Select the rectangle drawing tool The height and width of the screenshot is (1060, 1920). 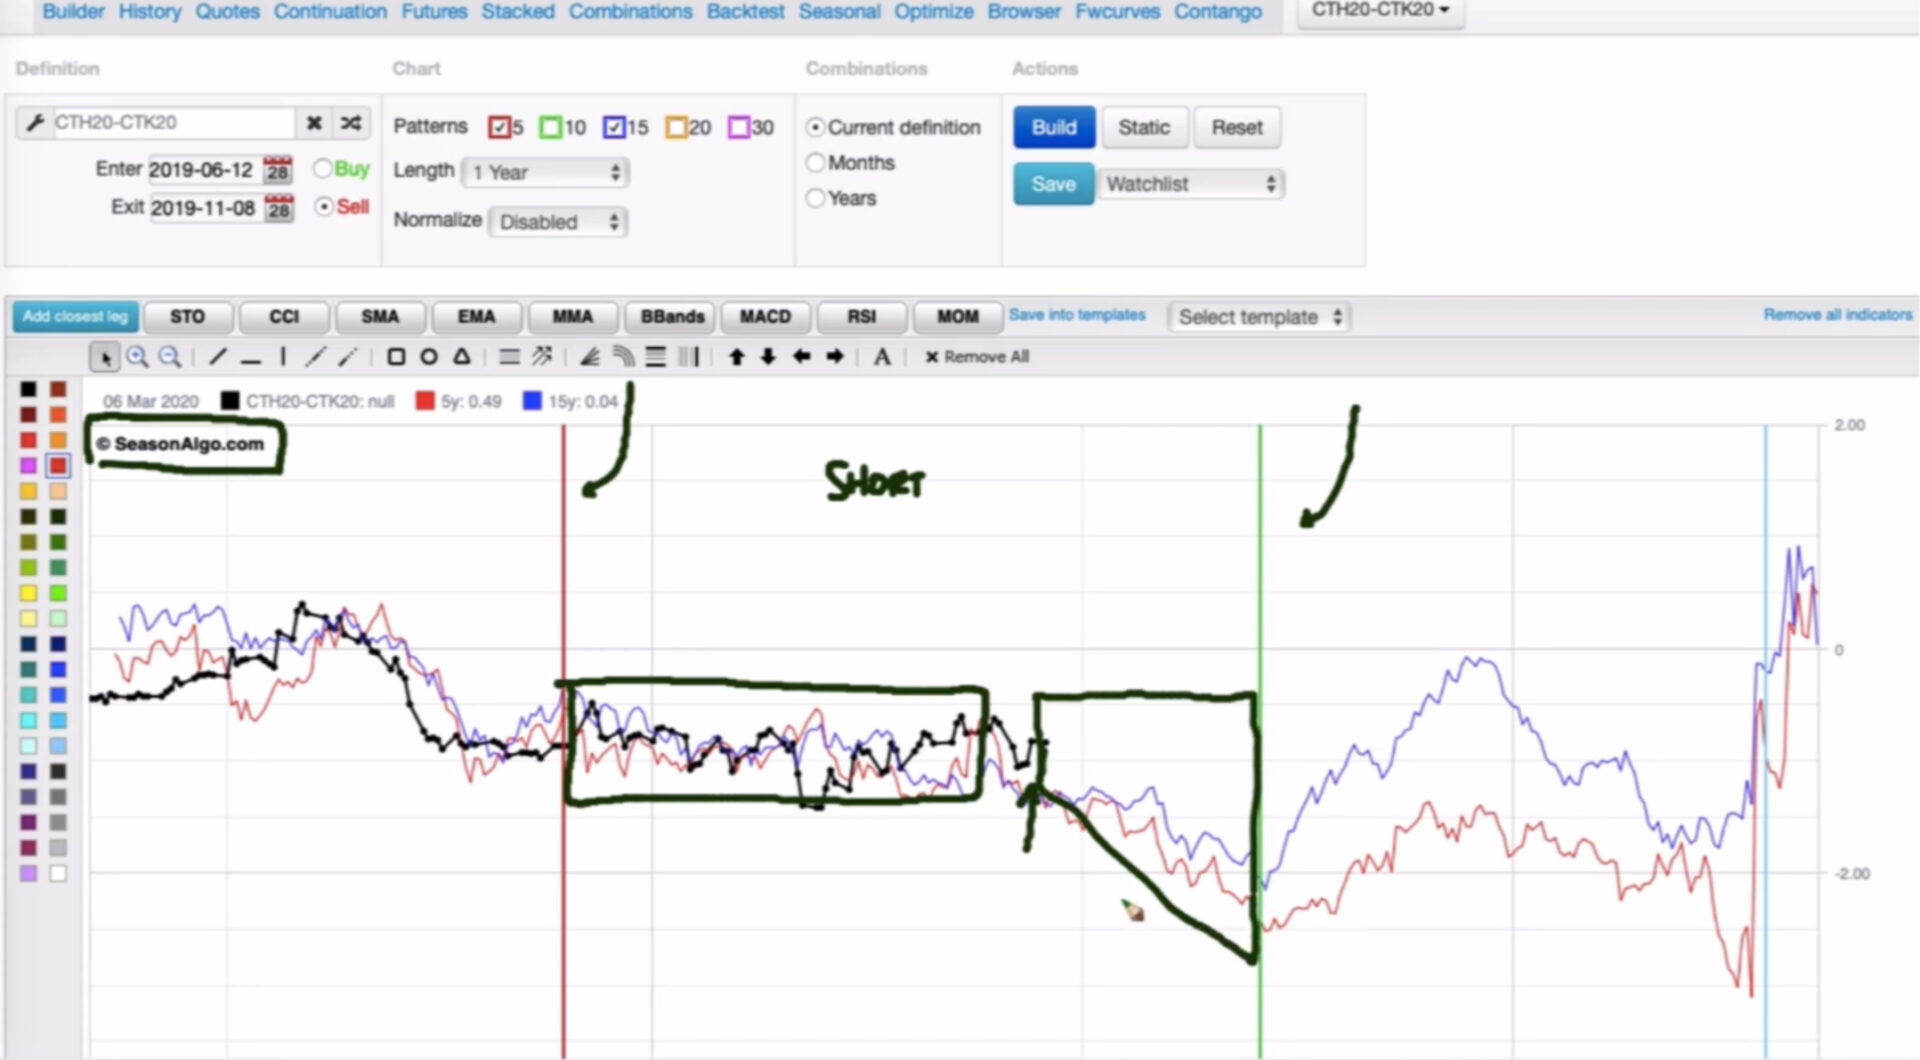[396, 357]
